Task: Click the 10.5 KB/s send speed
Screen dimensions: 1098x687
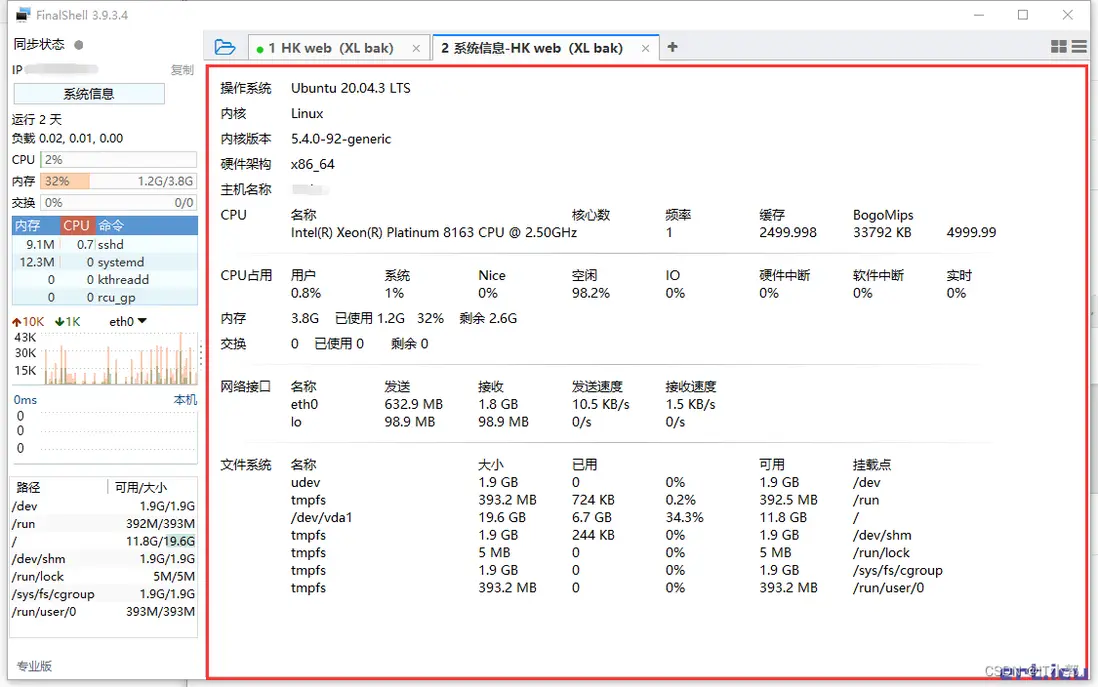Action: click(601, 404)
